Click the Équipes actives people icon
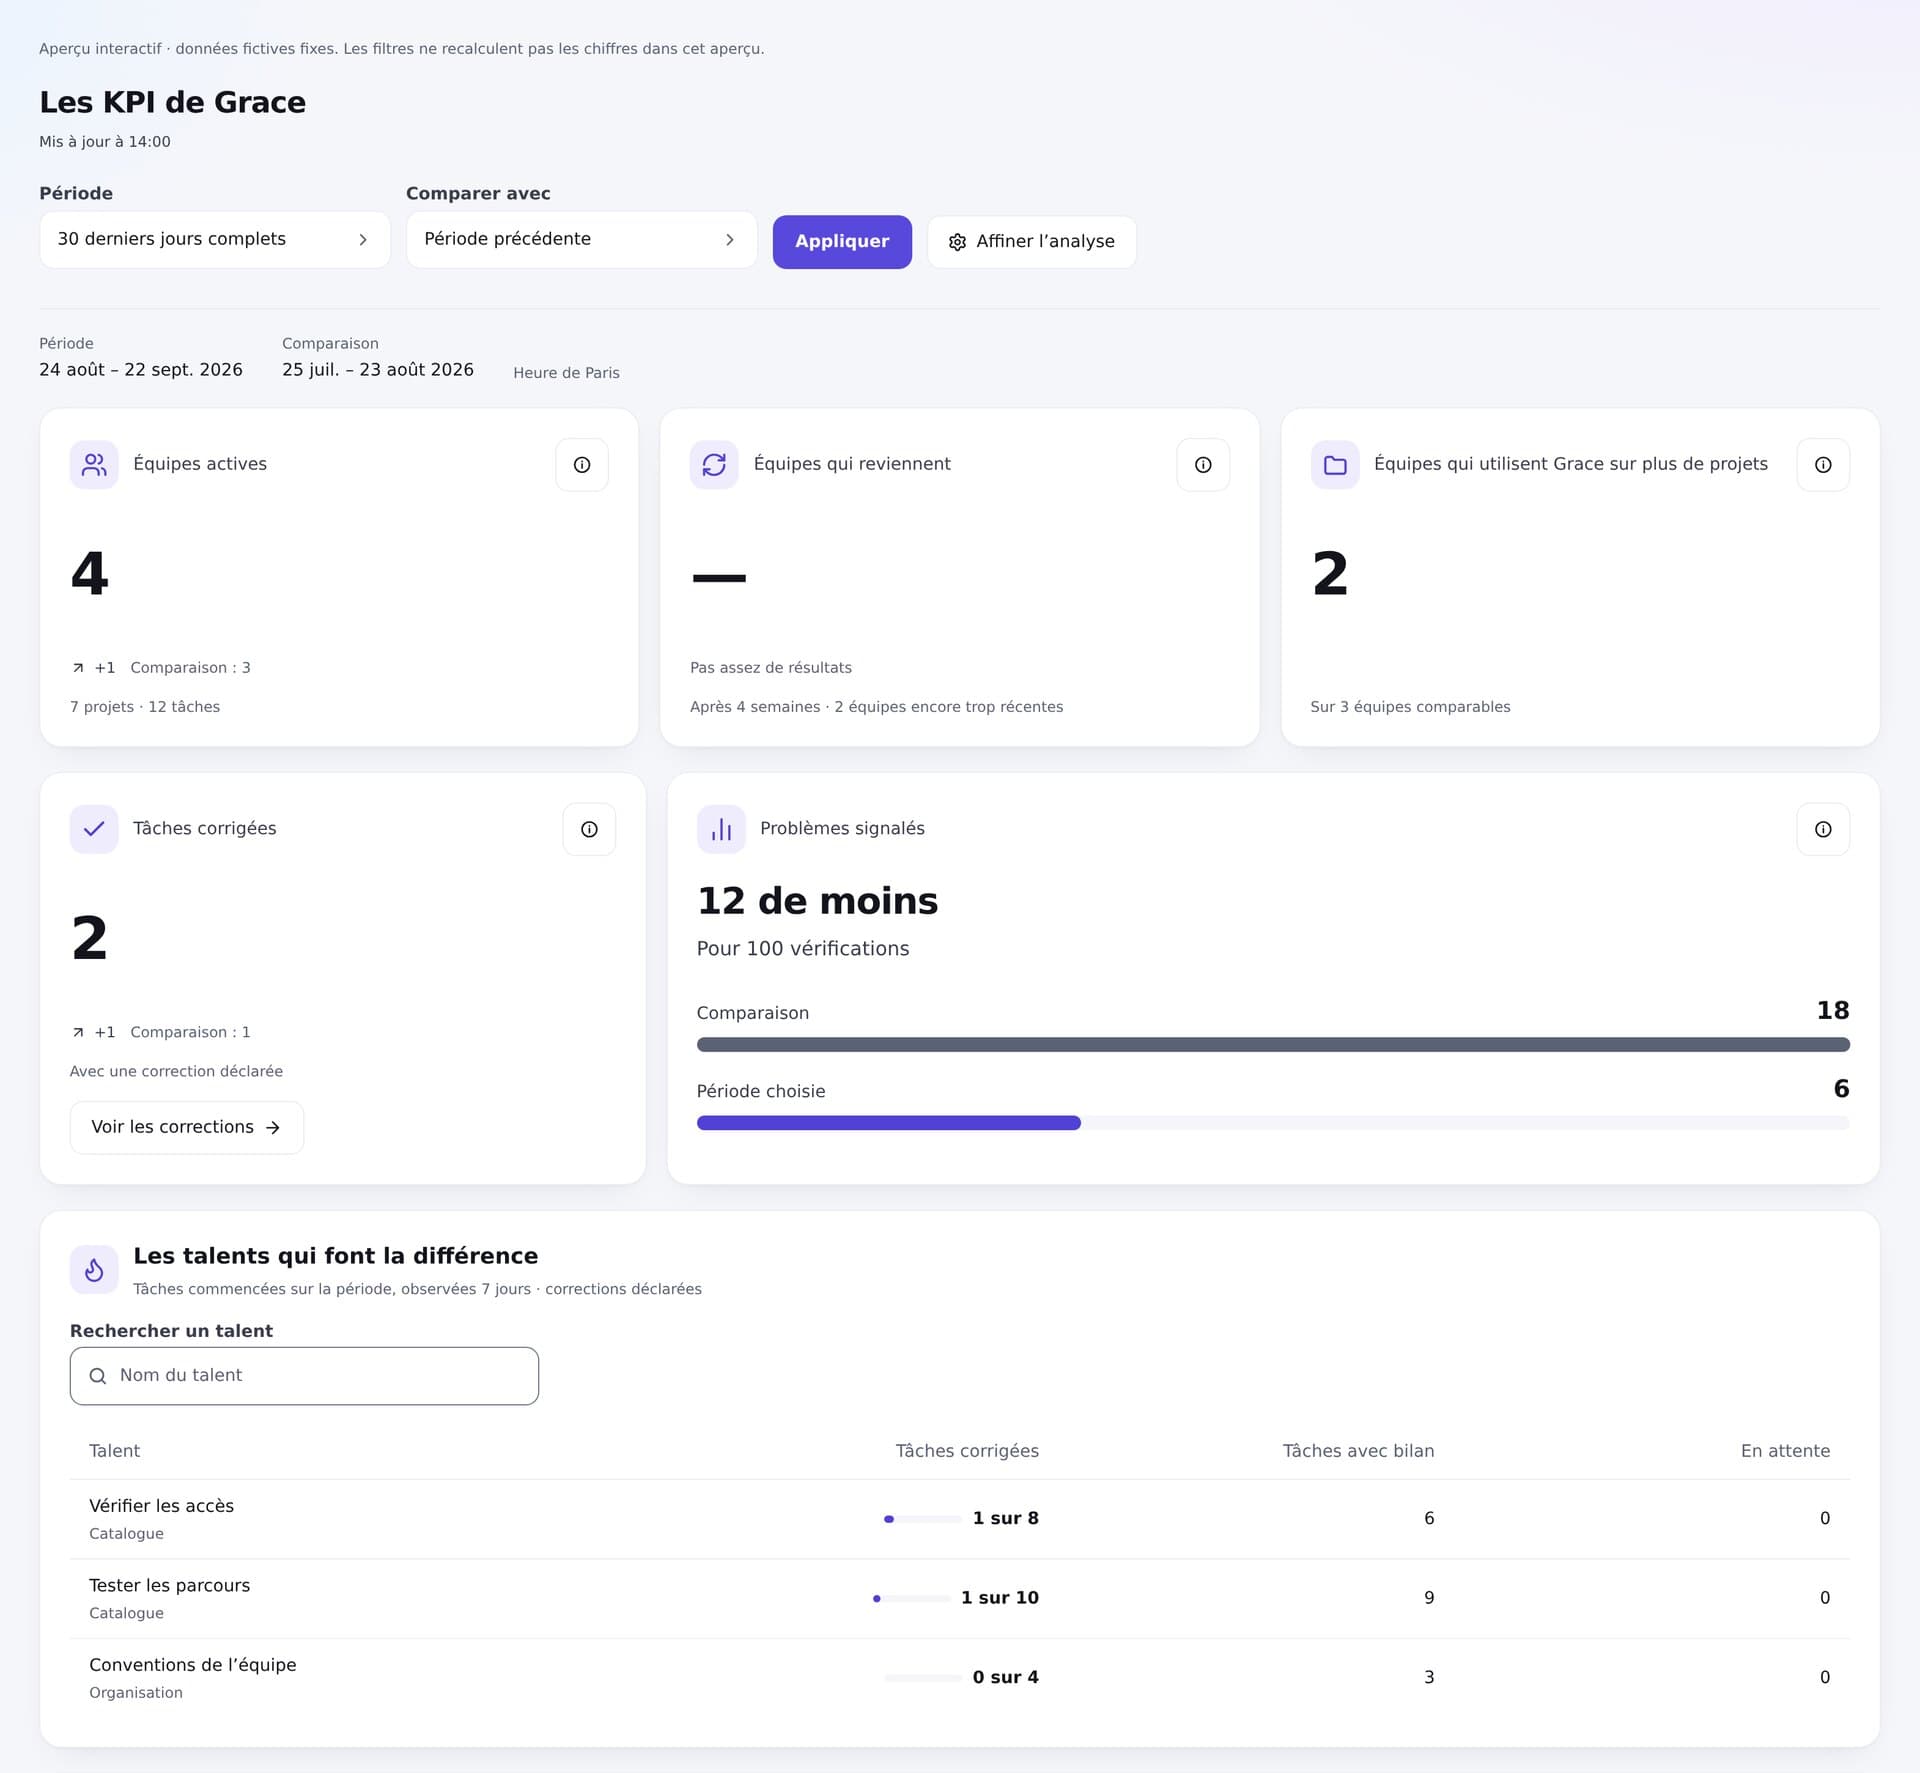This screenshot has height=1773, width=1920. (94, 465)
